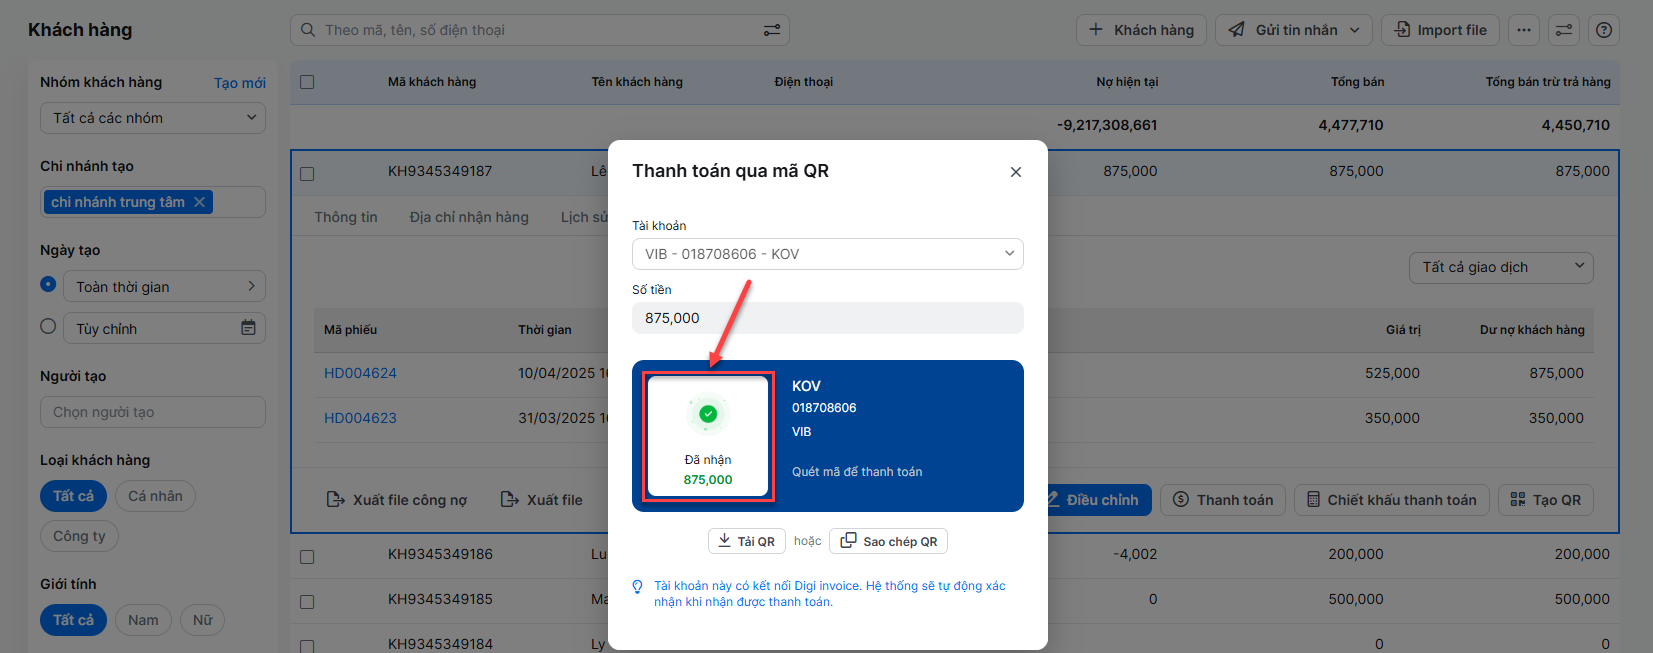
Task: Open search filter options icon
Action: pyautogui.click(x=772, y=30)
